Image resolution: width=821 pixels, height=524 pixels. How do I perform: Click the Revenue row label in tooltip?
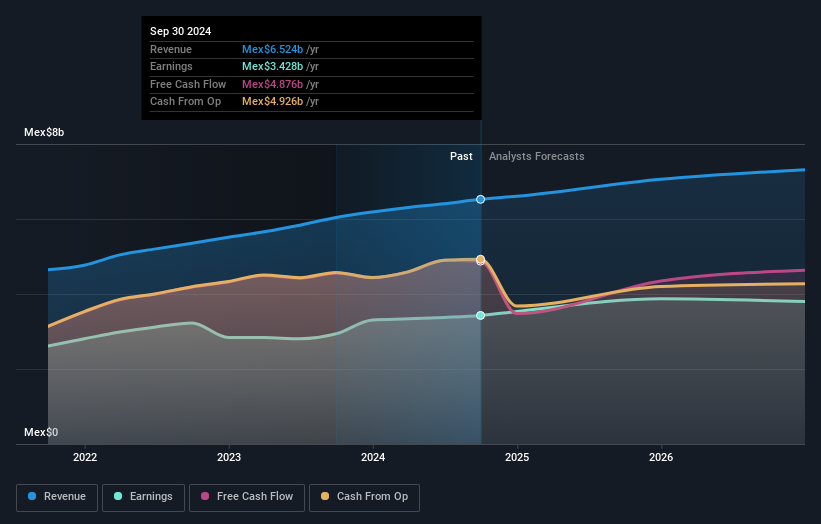pos(171,49)
